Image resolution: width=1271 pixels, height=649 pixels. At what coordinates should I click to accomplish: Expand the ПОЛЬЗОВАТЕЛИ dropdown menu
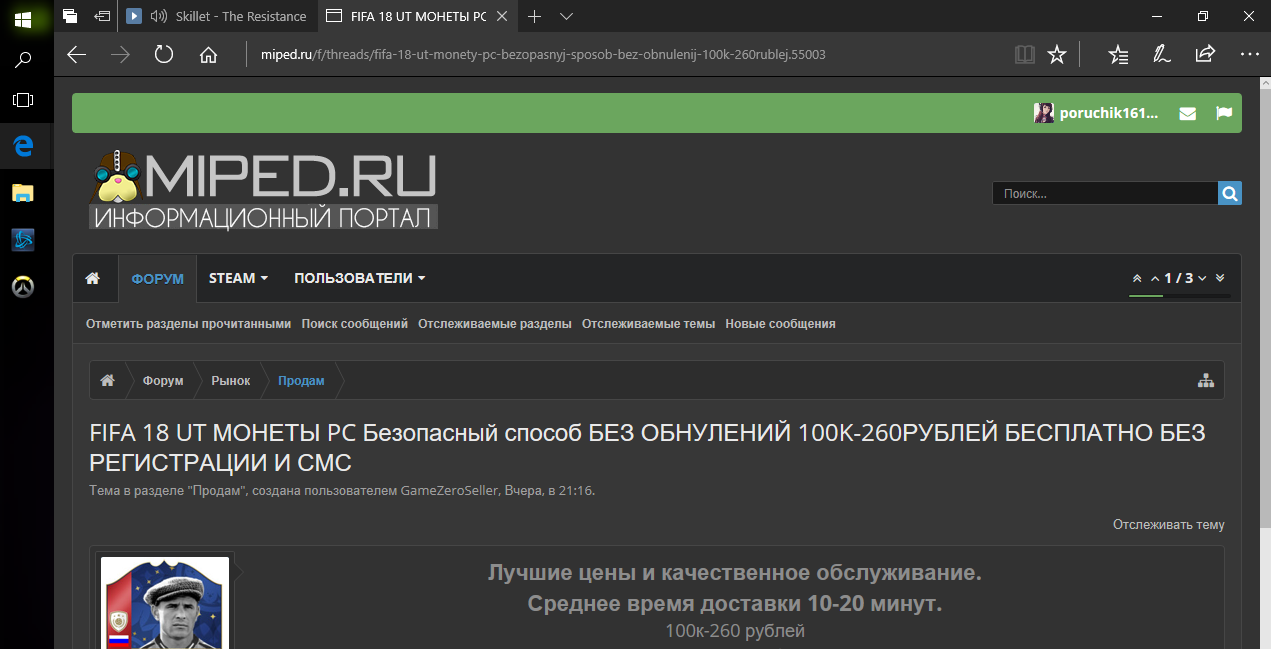tap(360, 278)
